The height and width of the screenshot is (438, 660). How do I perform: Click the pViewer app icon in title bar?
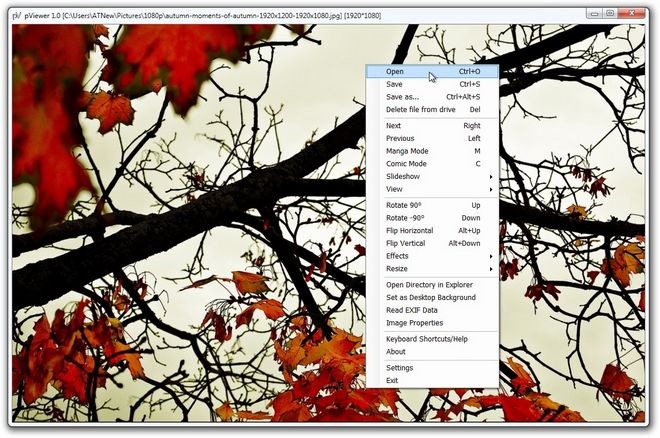click(17, 12)
